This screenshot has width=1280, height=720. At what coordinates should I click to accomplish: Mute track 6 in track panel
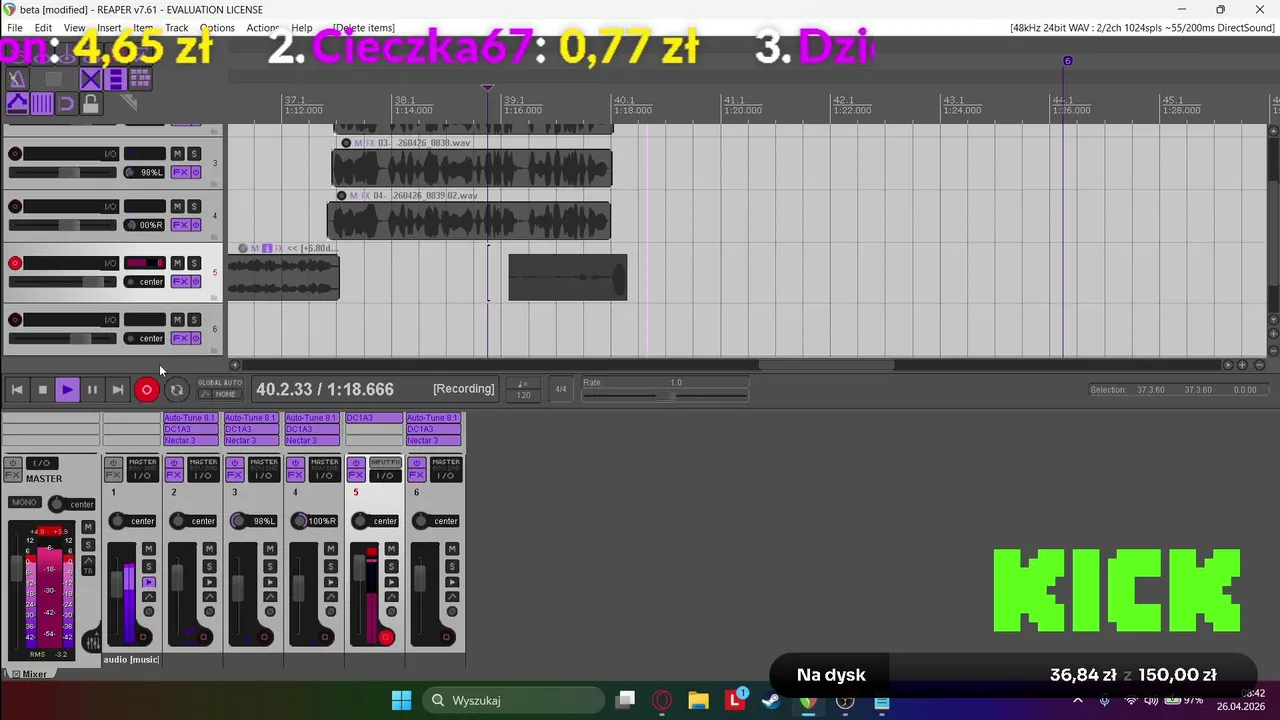coord(178,320)
